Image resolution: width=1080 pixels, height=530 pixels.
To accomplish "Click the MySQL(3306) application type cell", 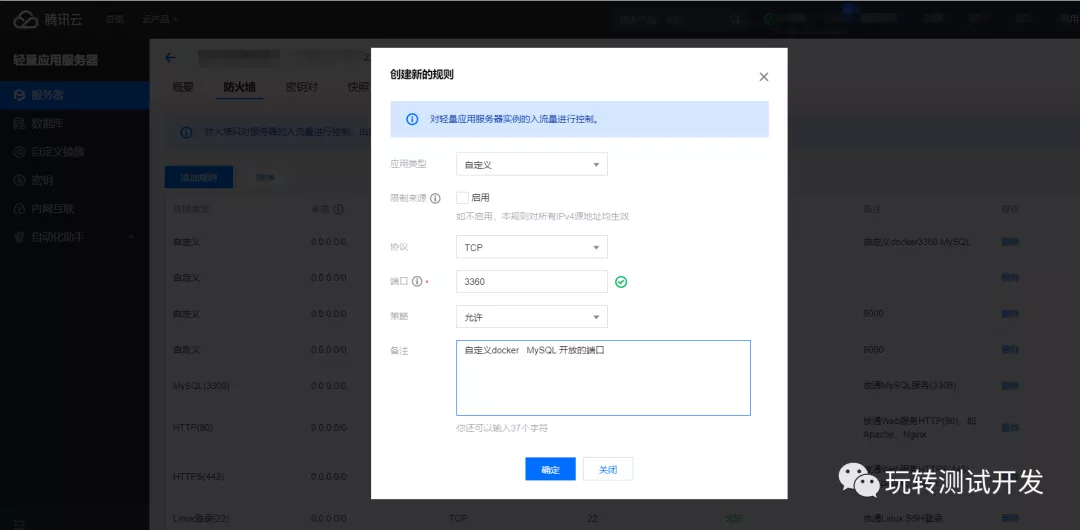I will click(x=201, y=385).
